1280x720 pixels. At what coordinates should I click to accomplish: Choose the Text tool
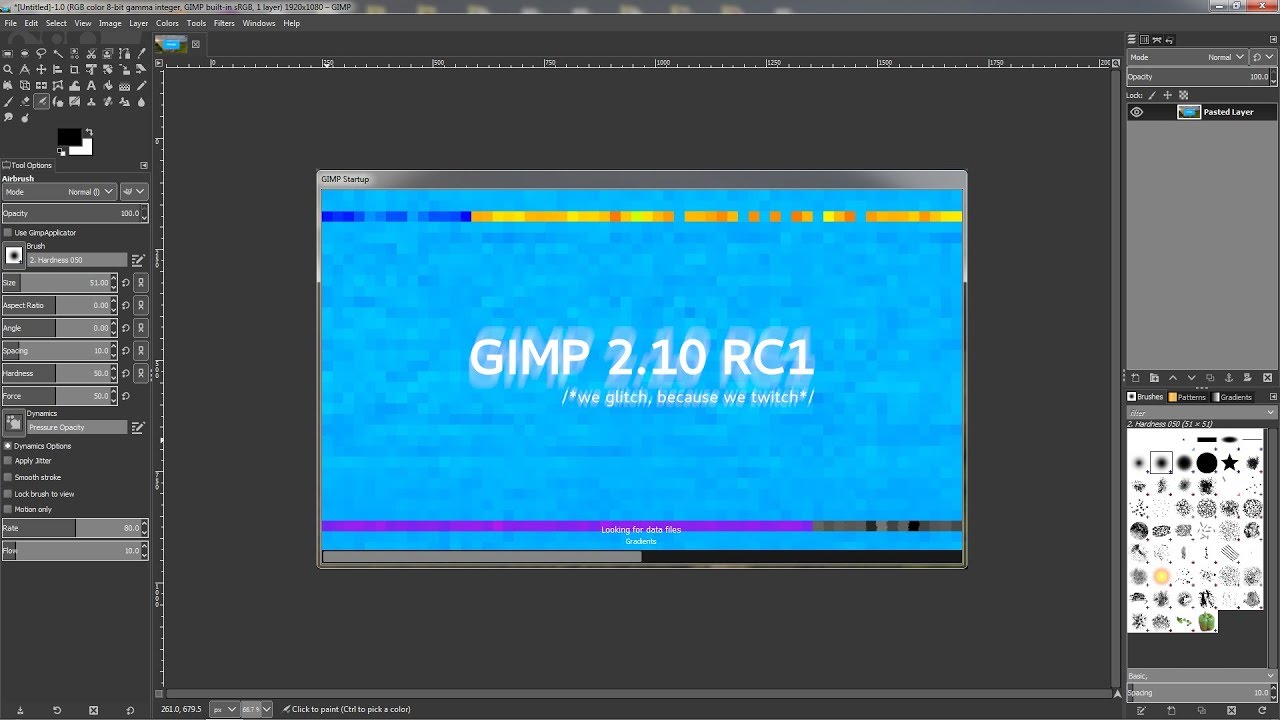[91, 86]
